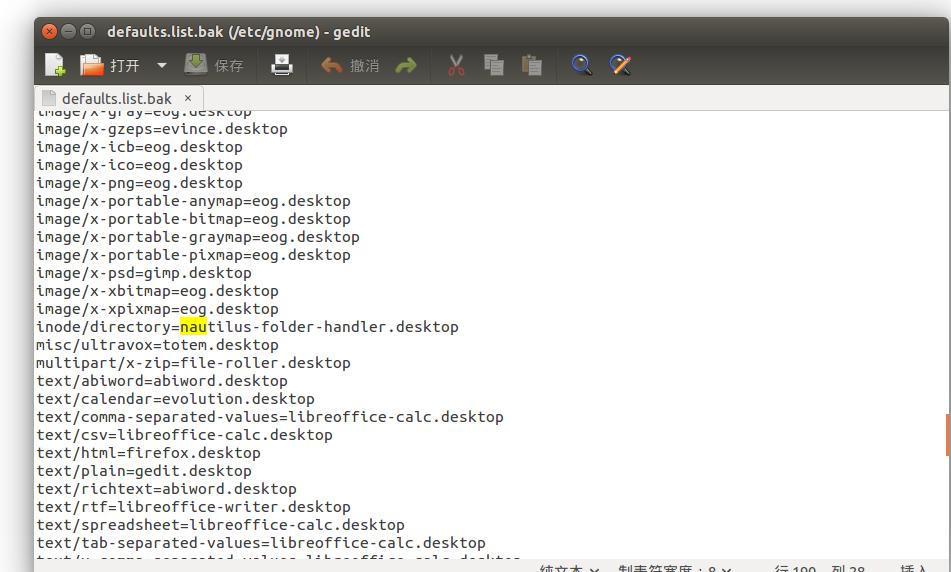
Task: Click line text/comma-separated-values=libreoffice-calc.desktop
Action: [x=270, y=417]
